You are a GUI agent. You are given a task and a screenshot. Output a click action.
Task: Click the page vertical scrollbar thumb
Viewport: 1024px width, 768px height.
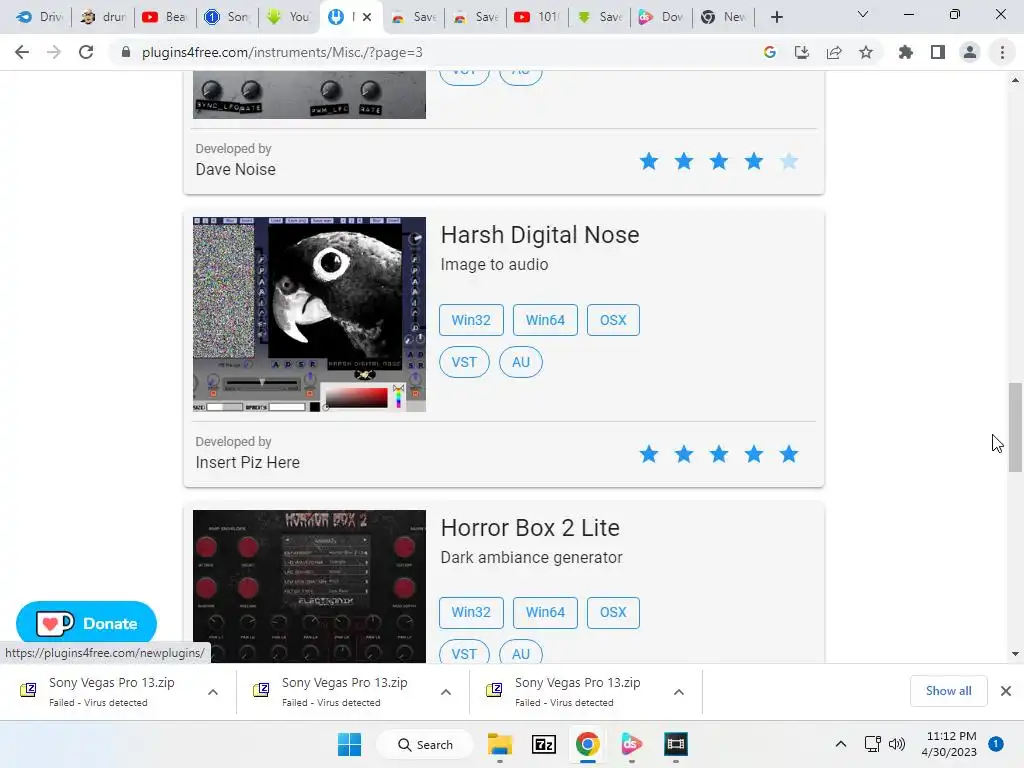point(1015,427)
